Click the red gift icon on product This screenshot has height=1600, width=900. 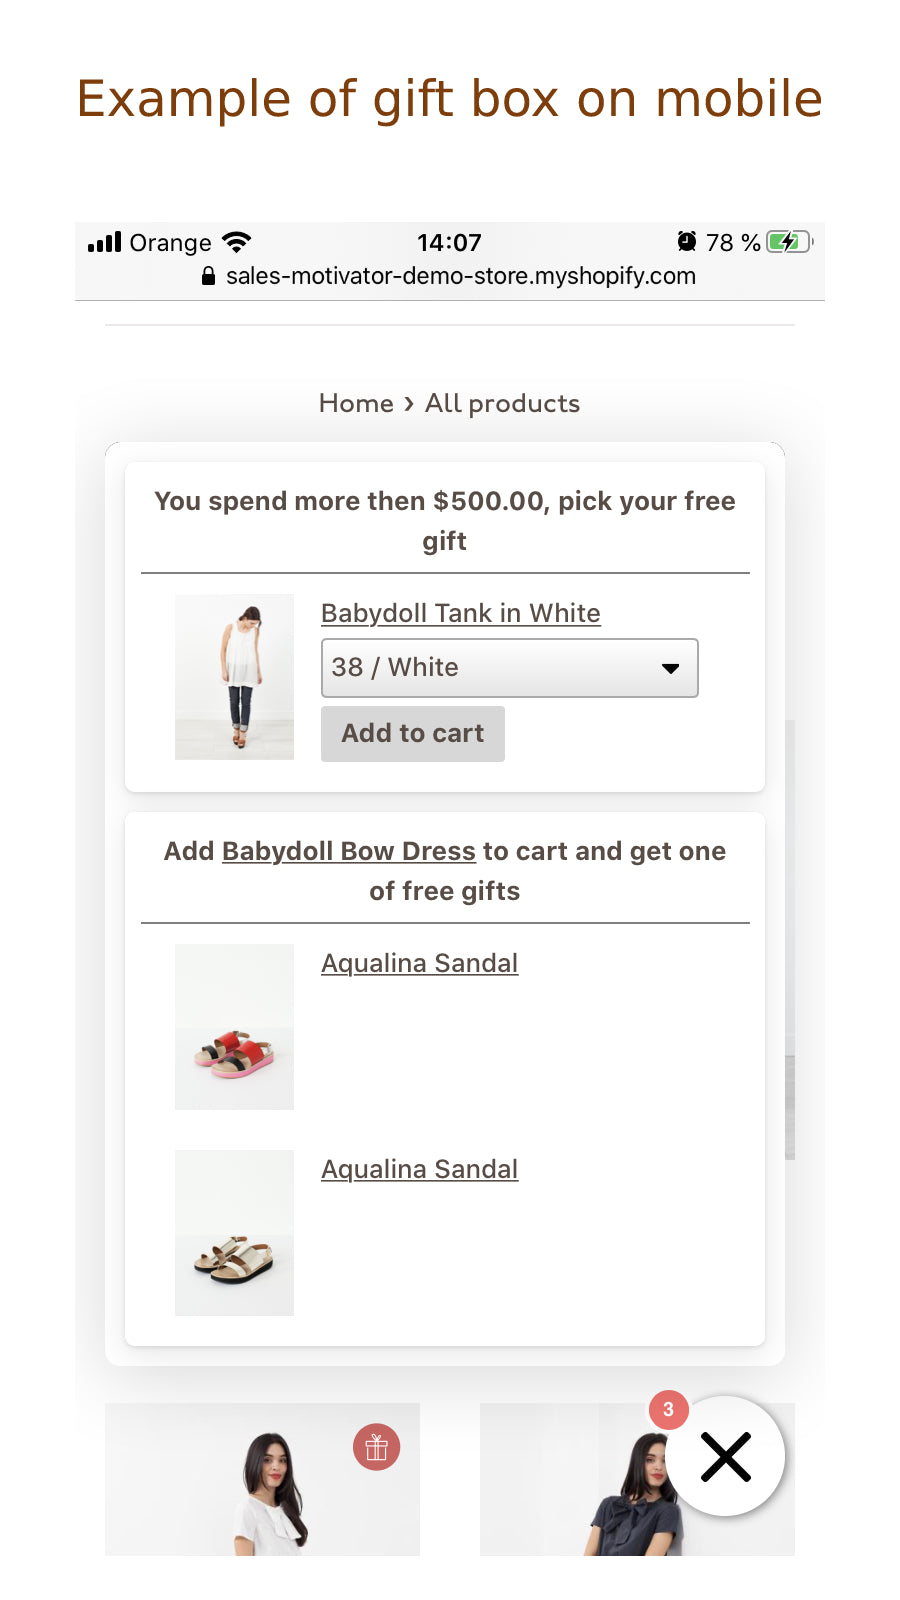376,1447
